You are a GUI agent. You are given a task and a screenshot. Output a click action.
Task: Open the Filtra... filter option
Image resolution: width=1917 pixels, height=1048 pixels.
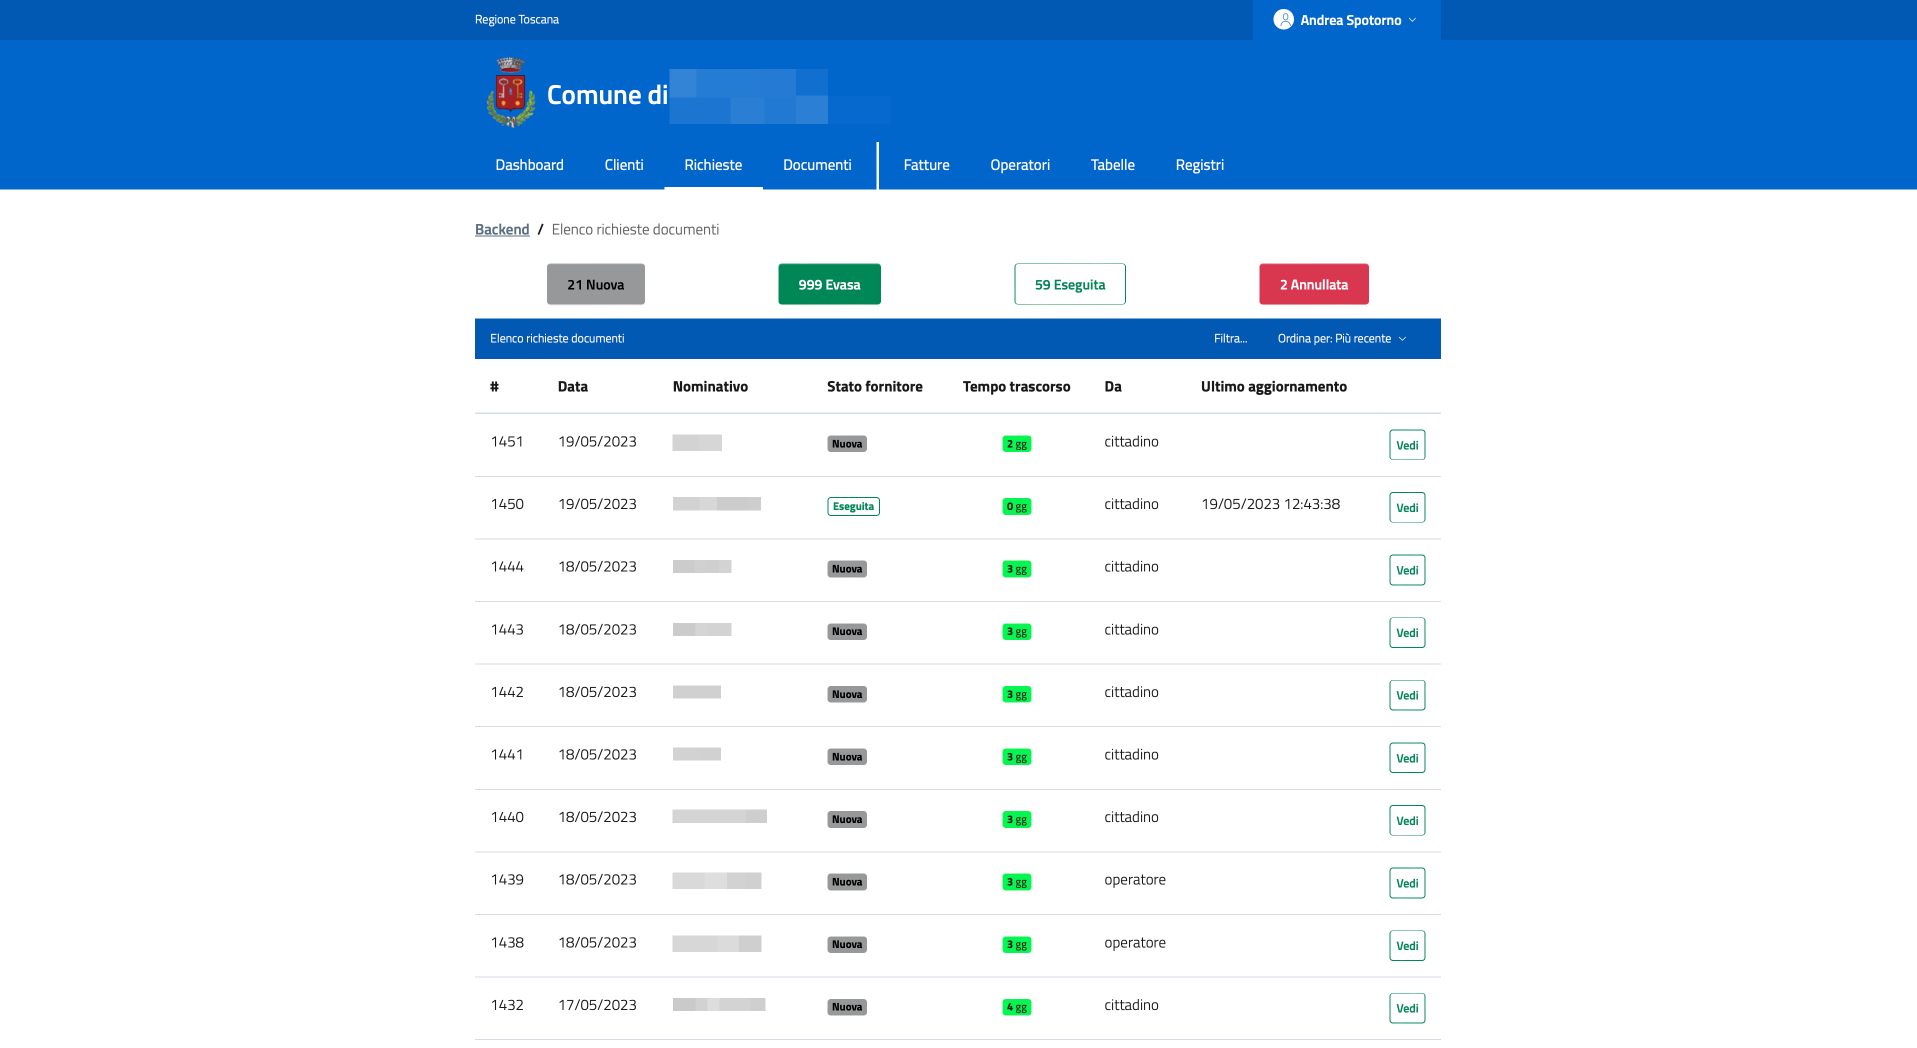coord(1230,339)
